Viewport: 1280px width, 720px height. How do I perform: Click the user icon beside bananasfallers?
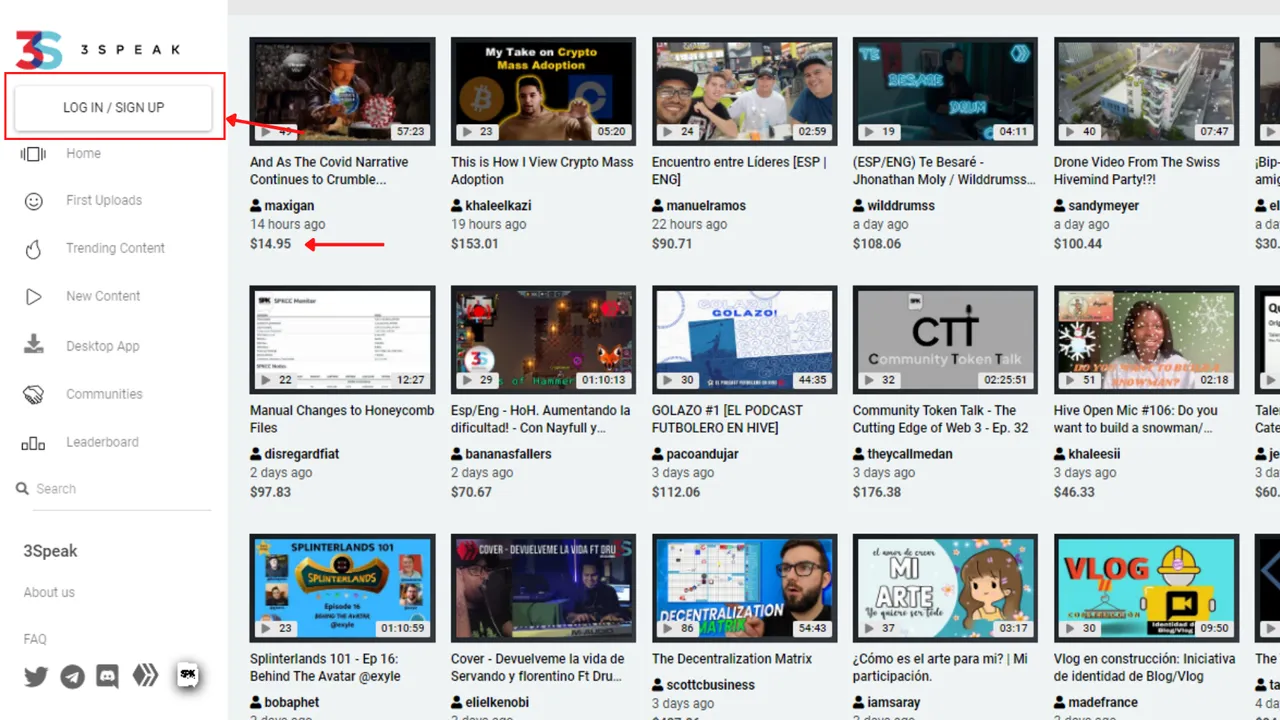click(x=457, y=454)
